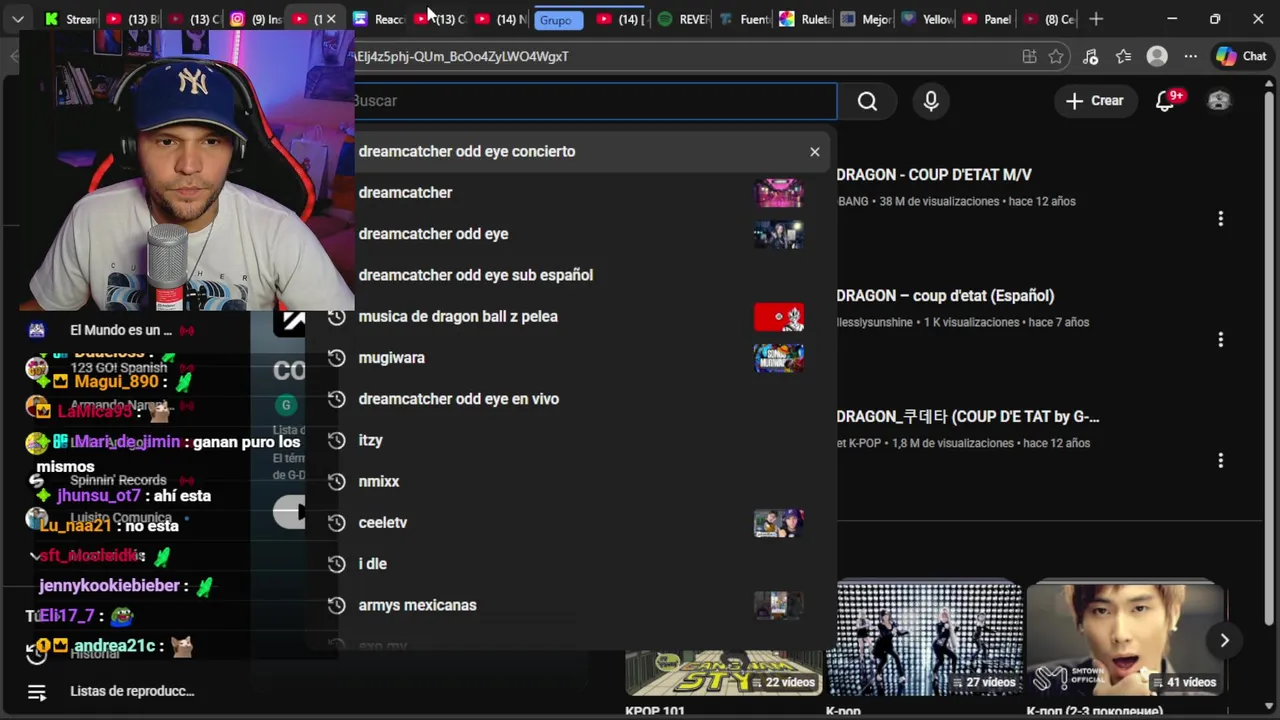The image size is (1280, 720).
Task: Select suggestion 'dreamcatcher odd eye'
Action: point(433,234)
